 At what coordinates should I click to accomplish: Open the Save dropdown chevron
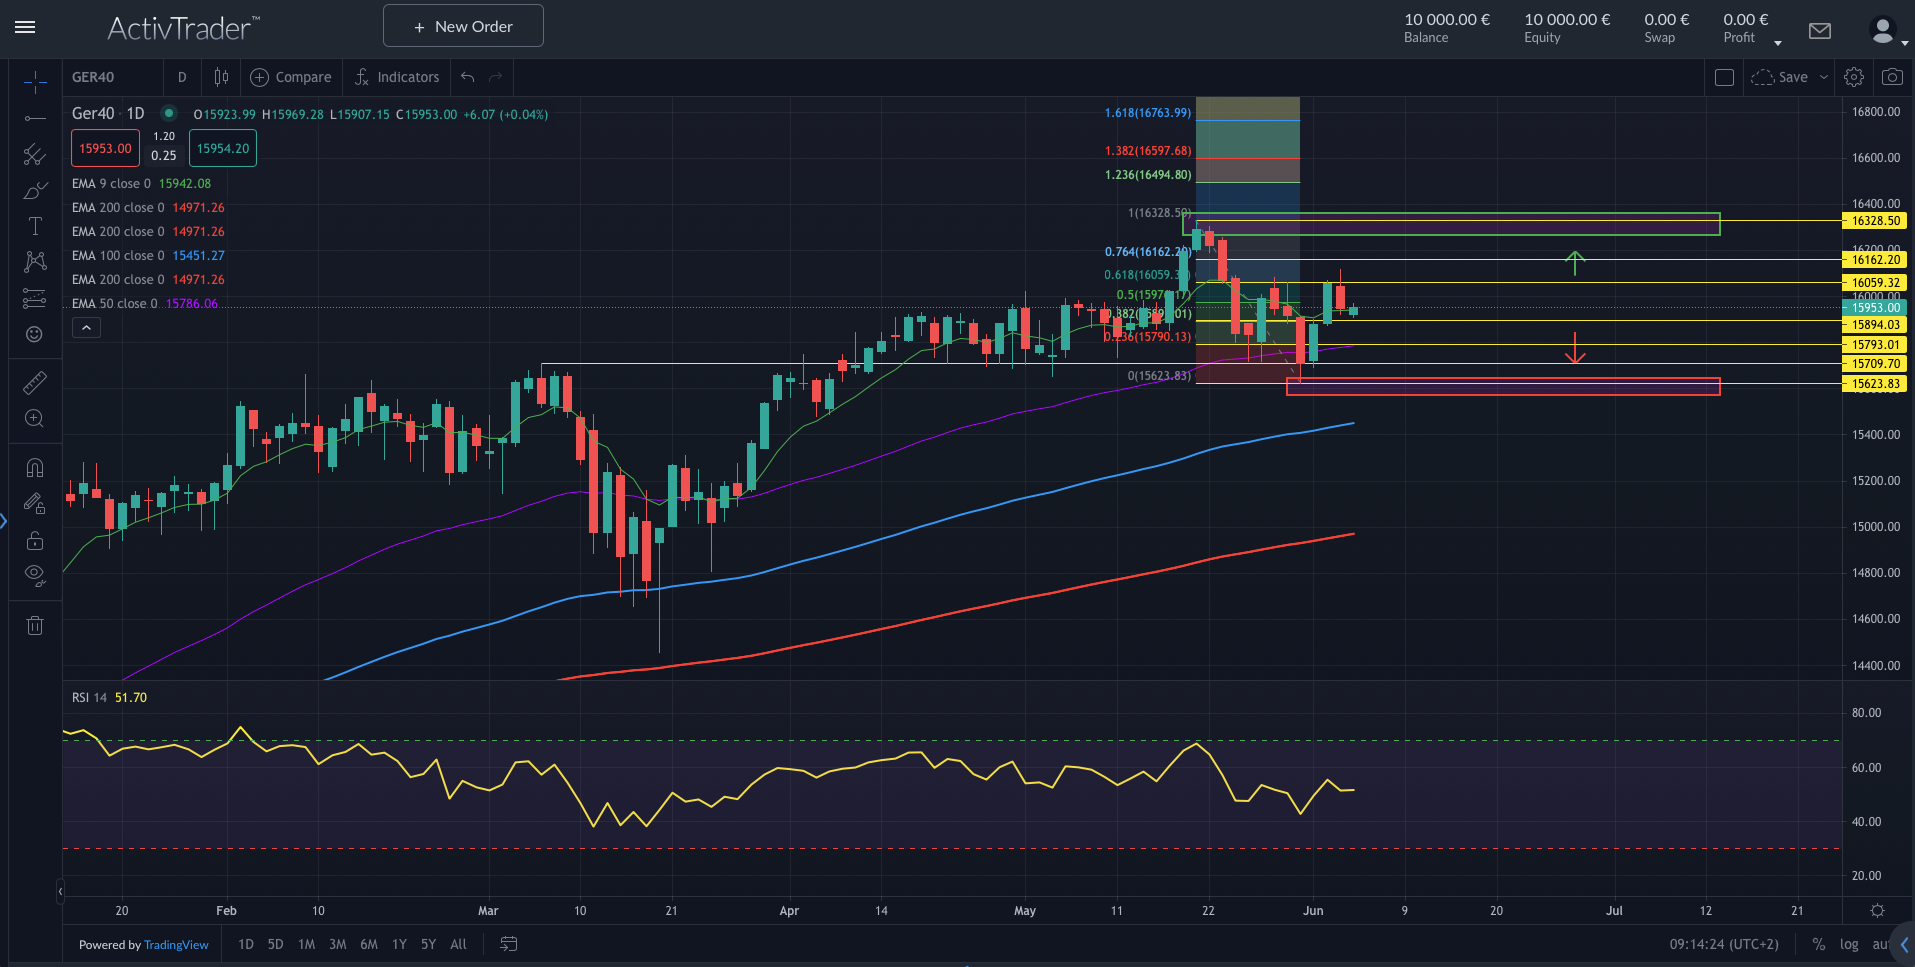1824,77
